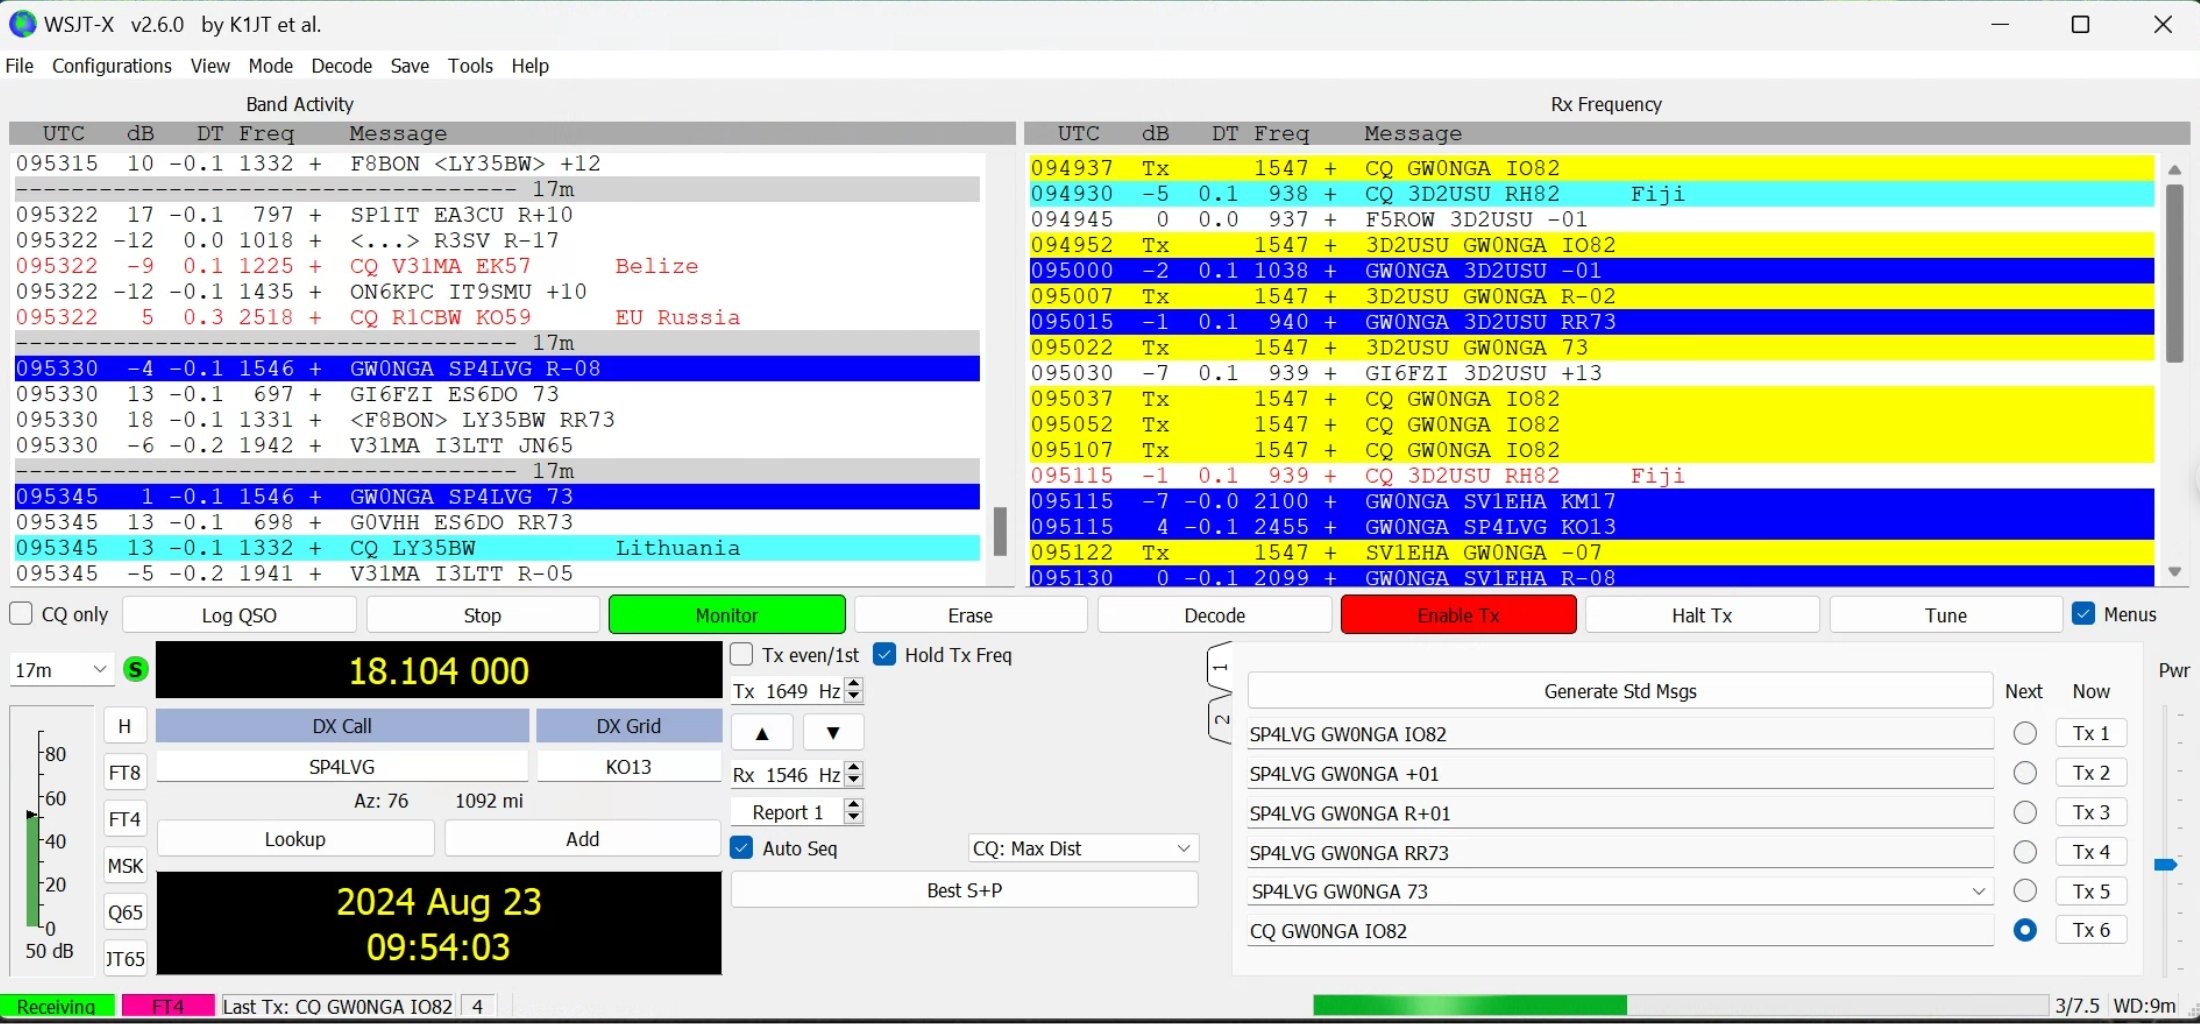Click the Best S+P button
This screenshot has width=2200, height=1024.
(x=964, y=890)
